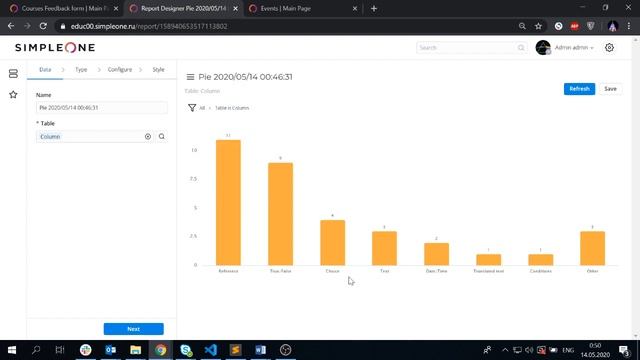Open Word from the taskbar
The image size is (640, 360).
pos(260,350)
